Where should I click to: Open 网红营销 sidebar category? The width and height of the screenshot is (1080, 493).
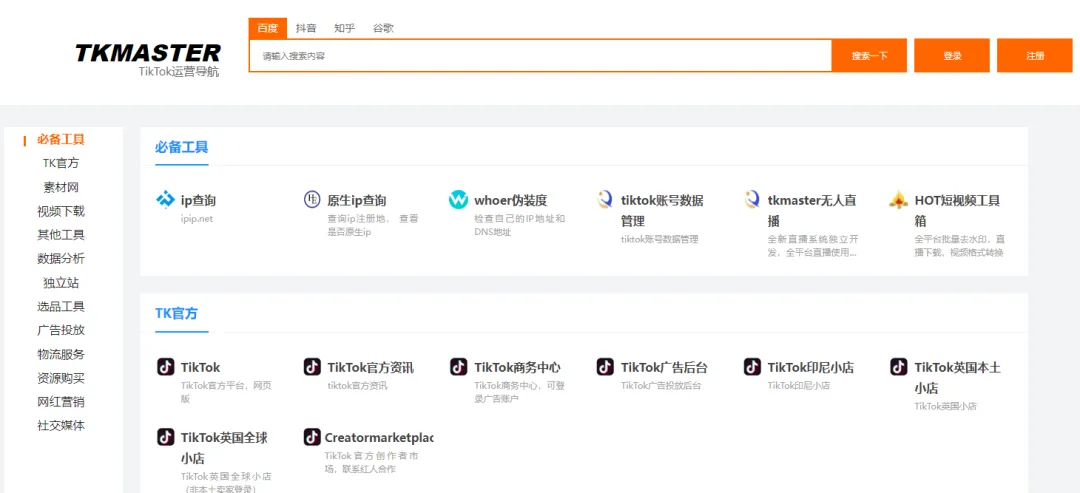point(61,402)
